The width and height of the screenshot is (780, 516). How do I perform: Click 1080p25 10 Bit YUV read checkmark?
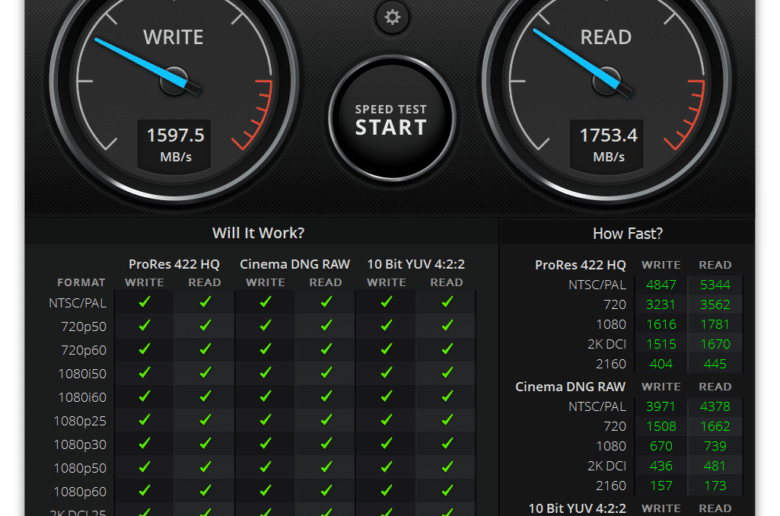(447, 419)
